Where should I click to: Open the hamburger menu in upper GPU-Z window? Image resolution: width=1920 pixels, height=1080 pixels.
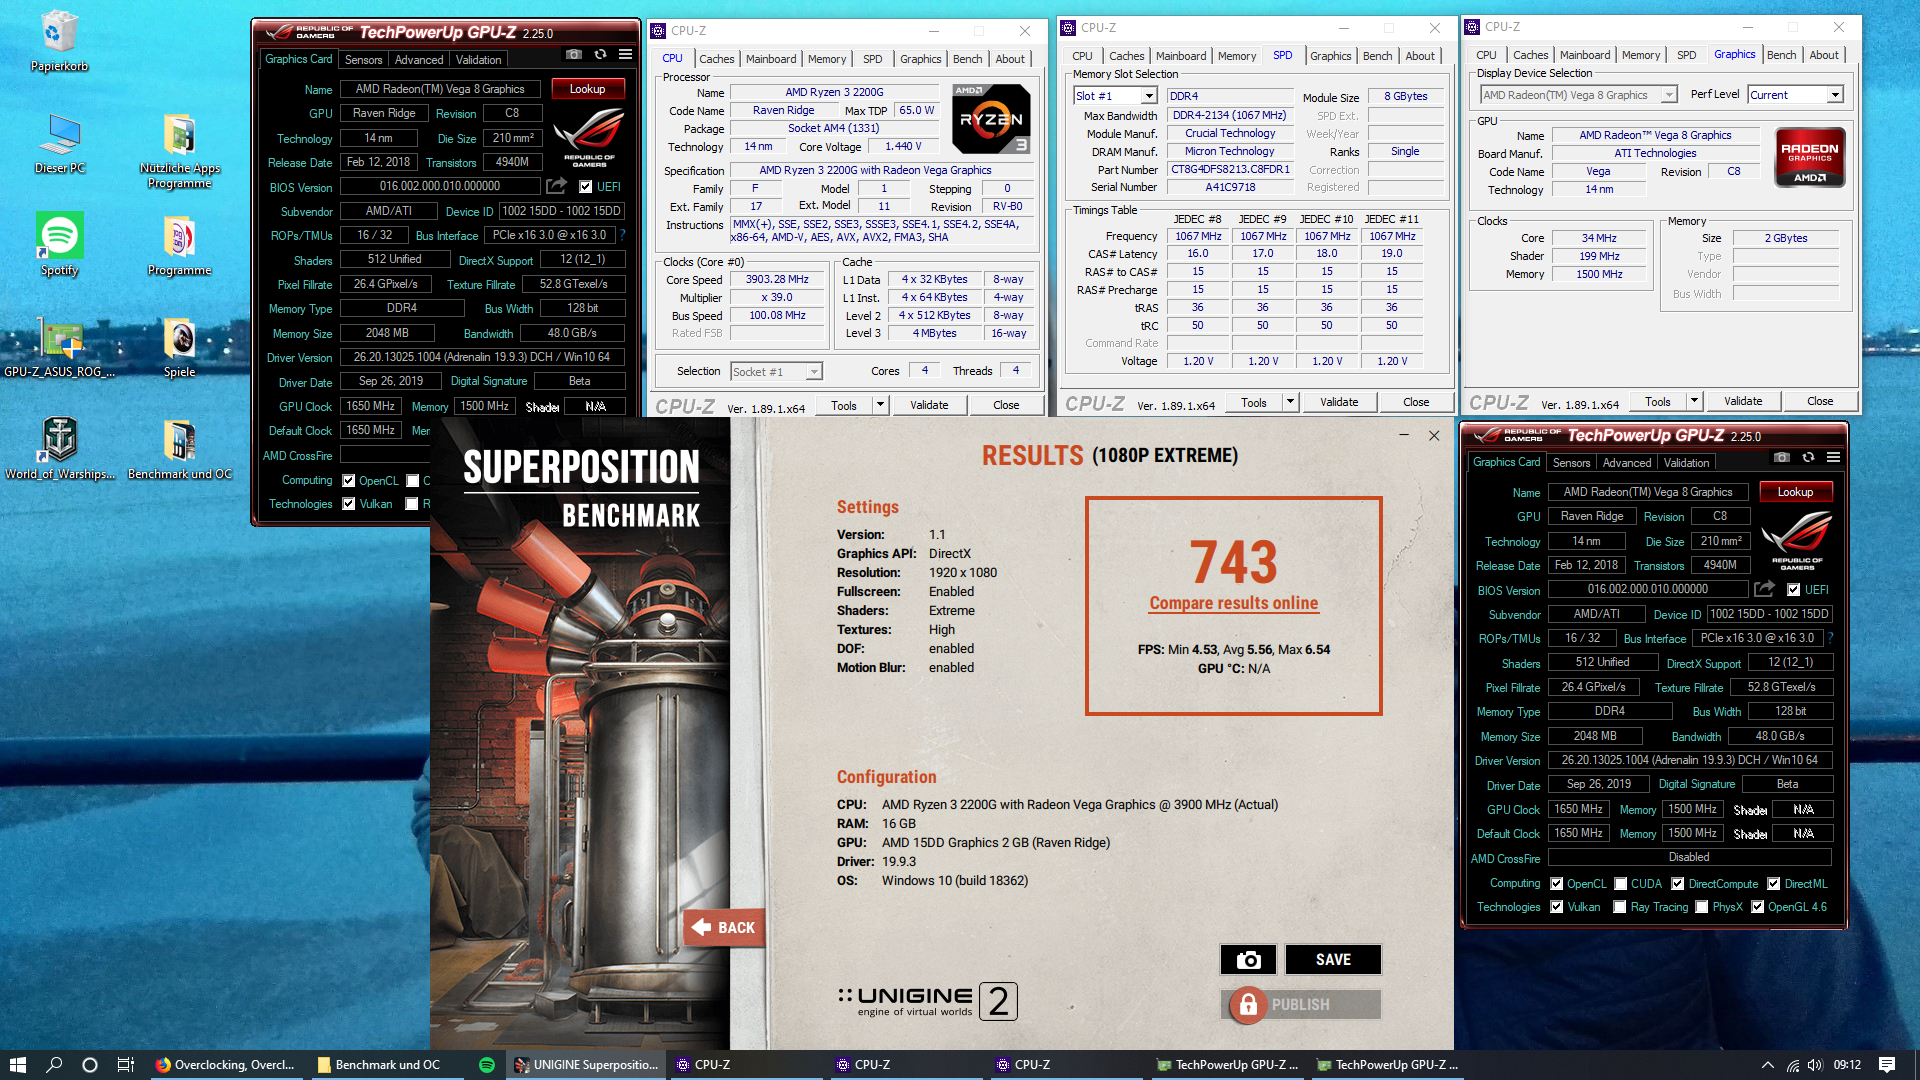point(625,55)
